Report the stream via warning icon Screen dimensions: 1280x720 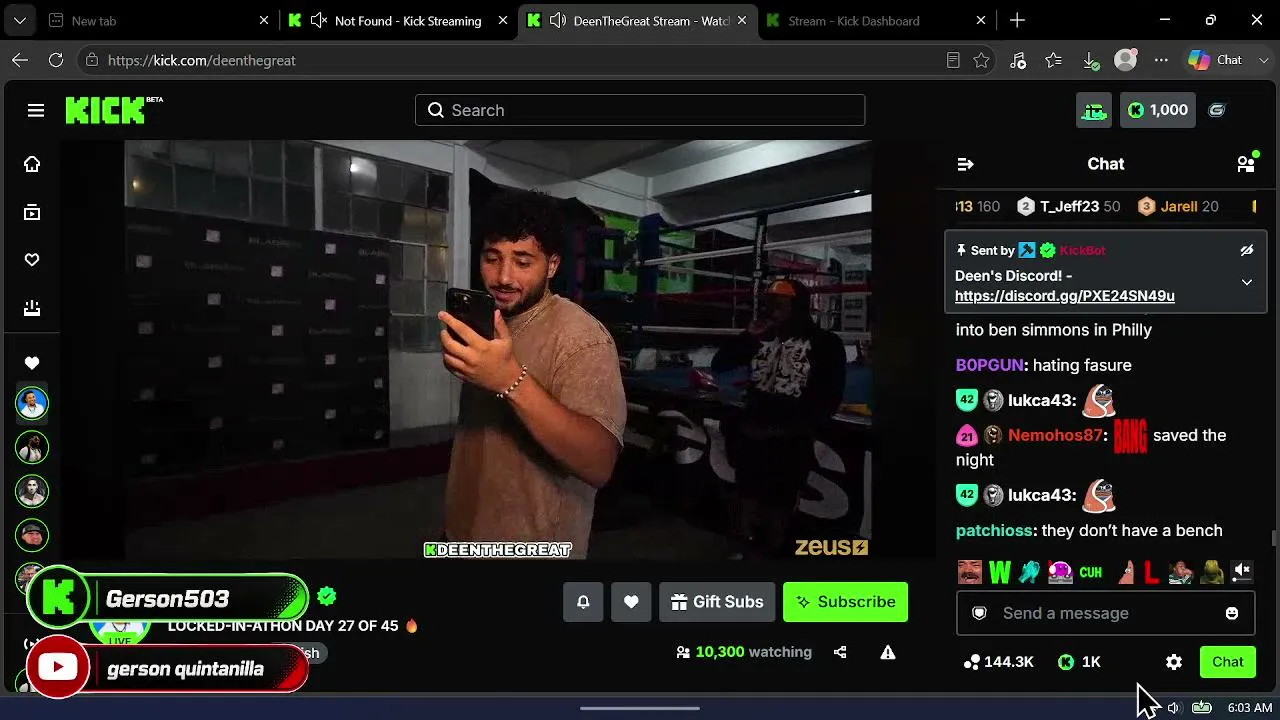point(887,652)
